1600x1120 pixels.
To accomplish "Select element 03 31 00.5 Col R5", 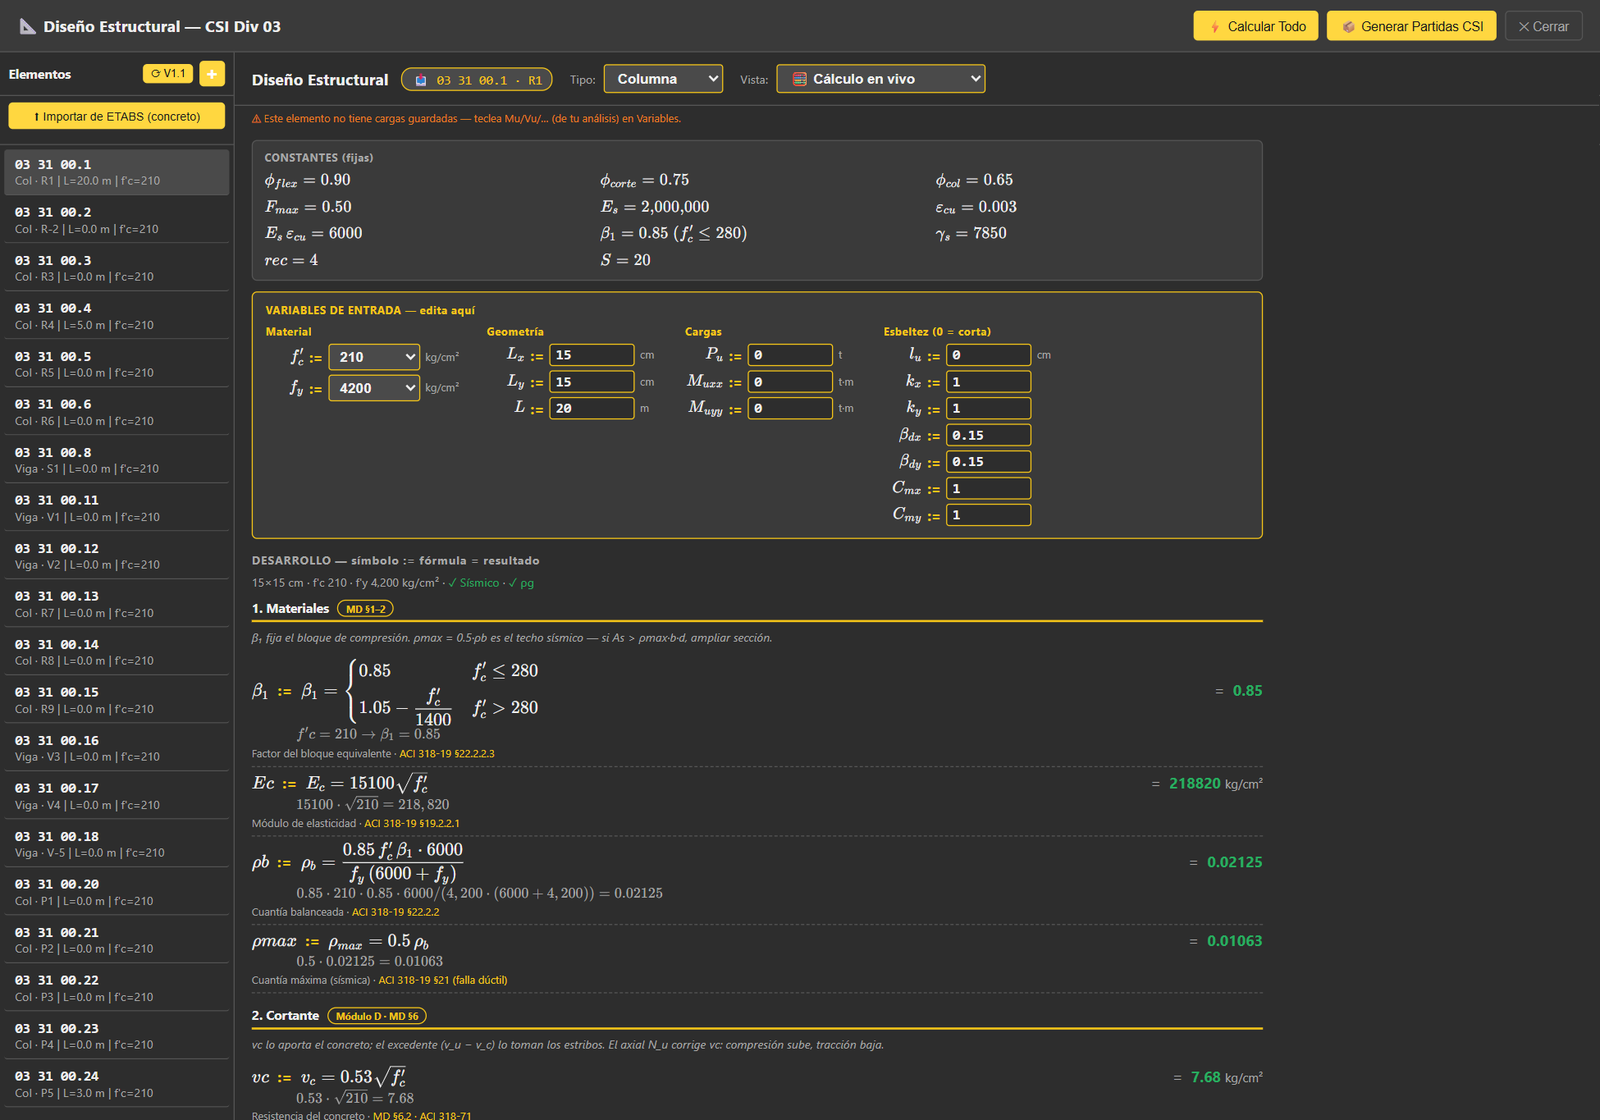I will (x=117, y=364).
